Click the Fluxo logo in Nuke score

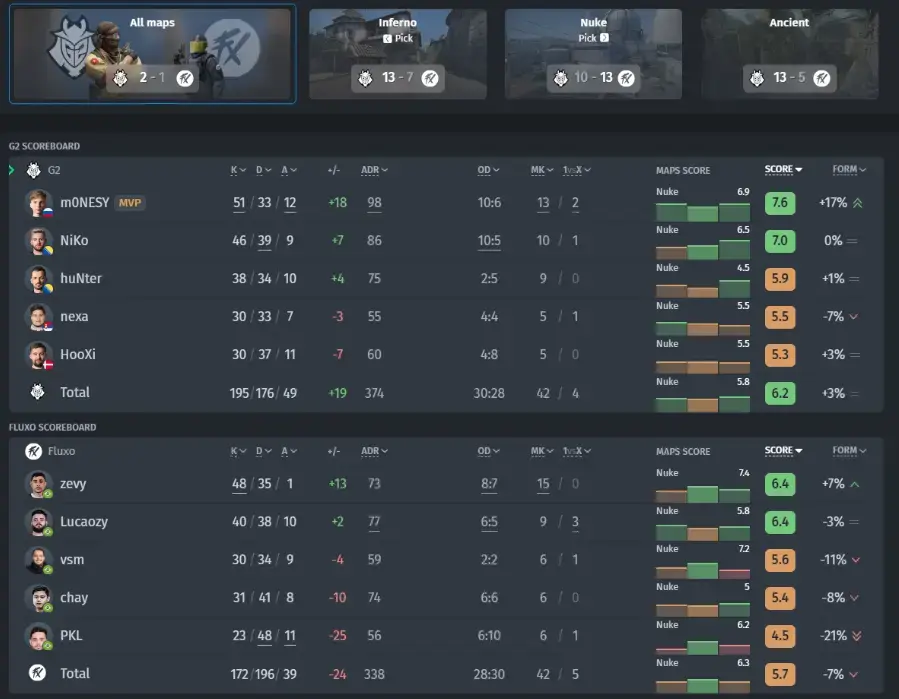[x=626, y=77]
